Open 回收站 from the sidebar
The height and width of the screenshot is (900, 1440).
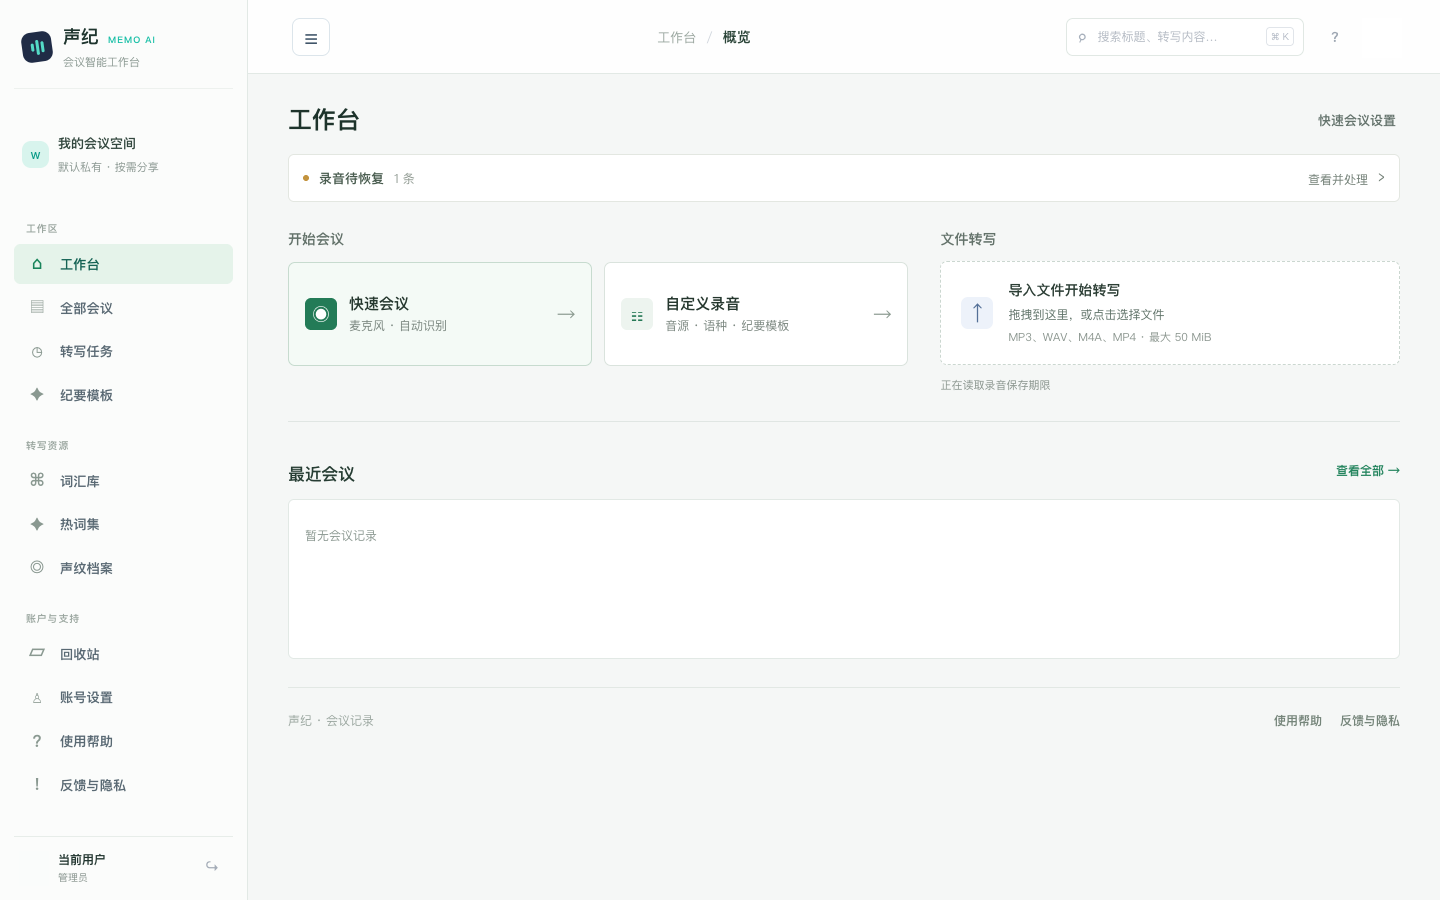point(123,654)
